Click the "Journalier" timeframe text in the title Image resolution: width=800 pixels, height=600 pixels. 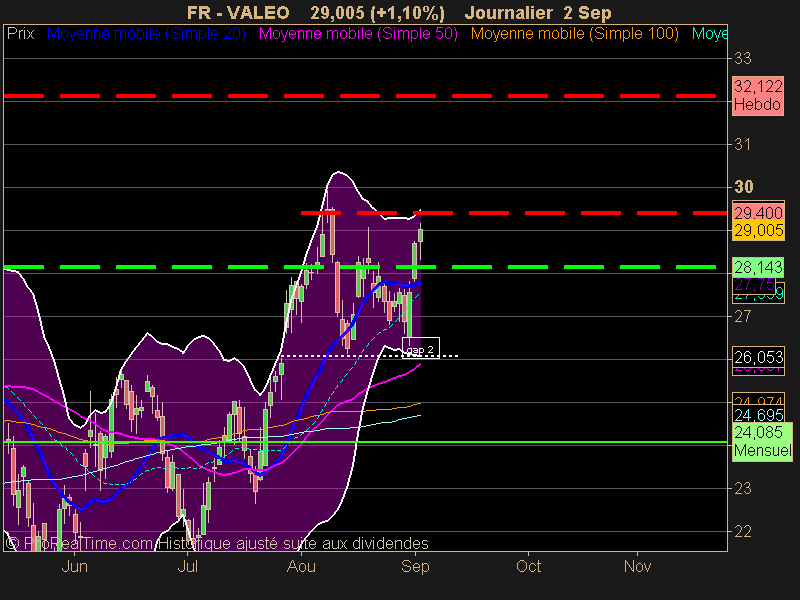(x=509, y=12)
